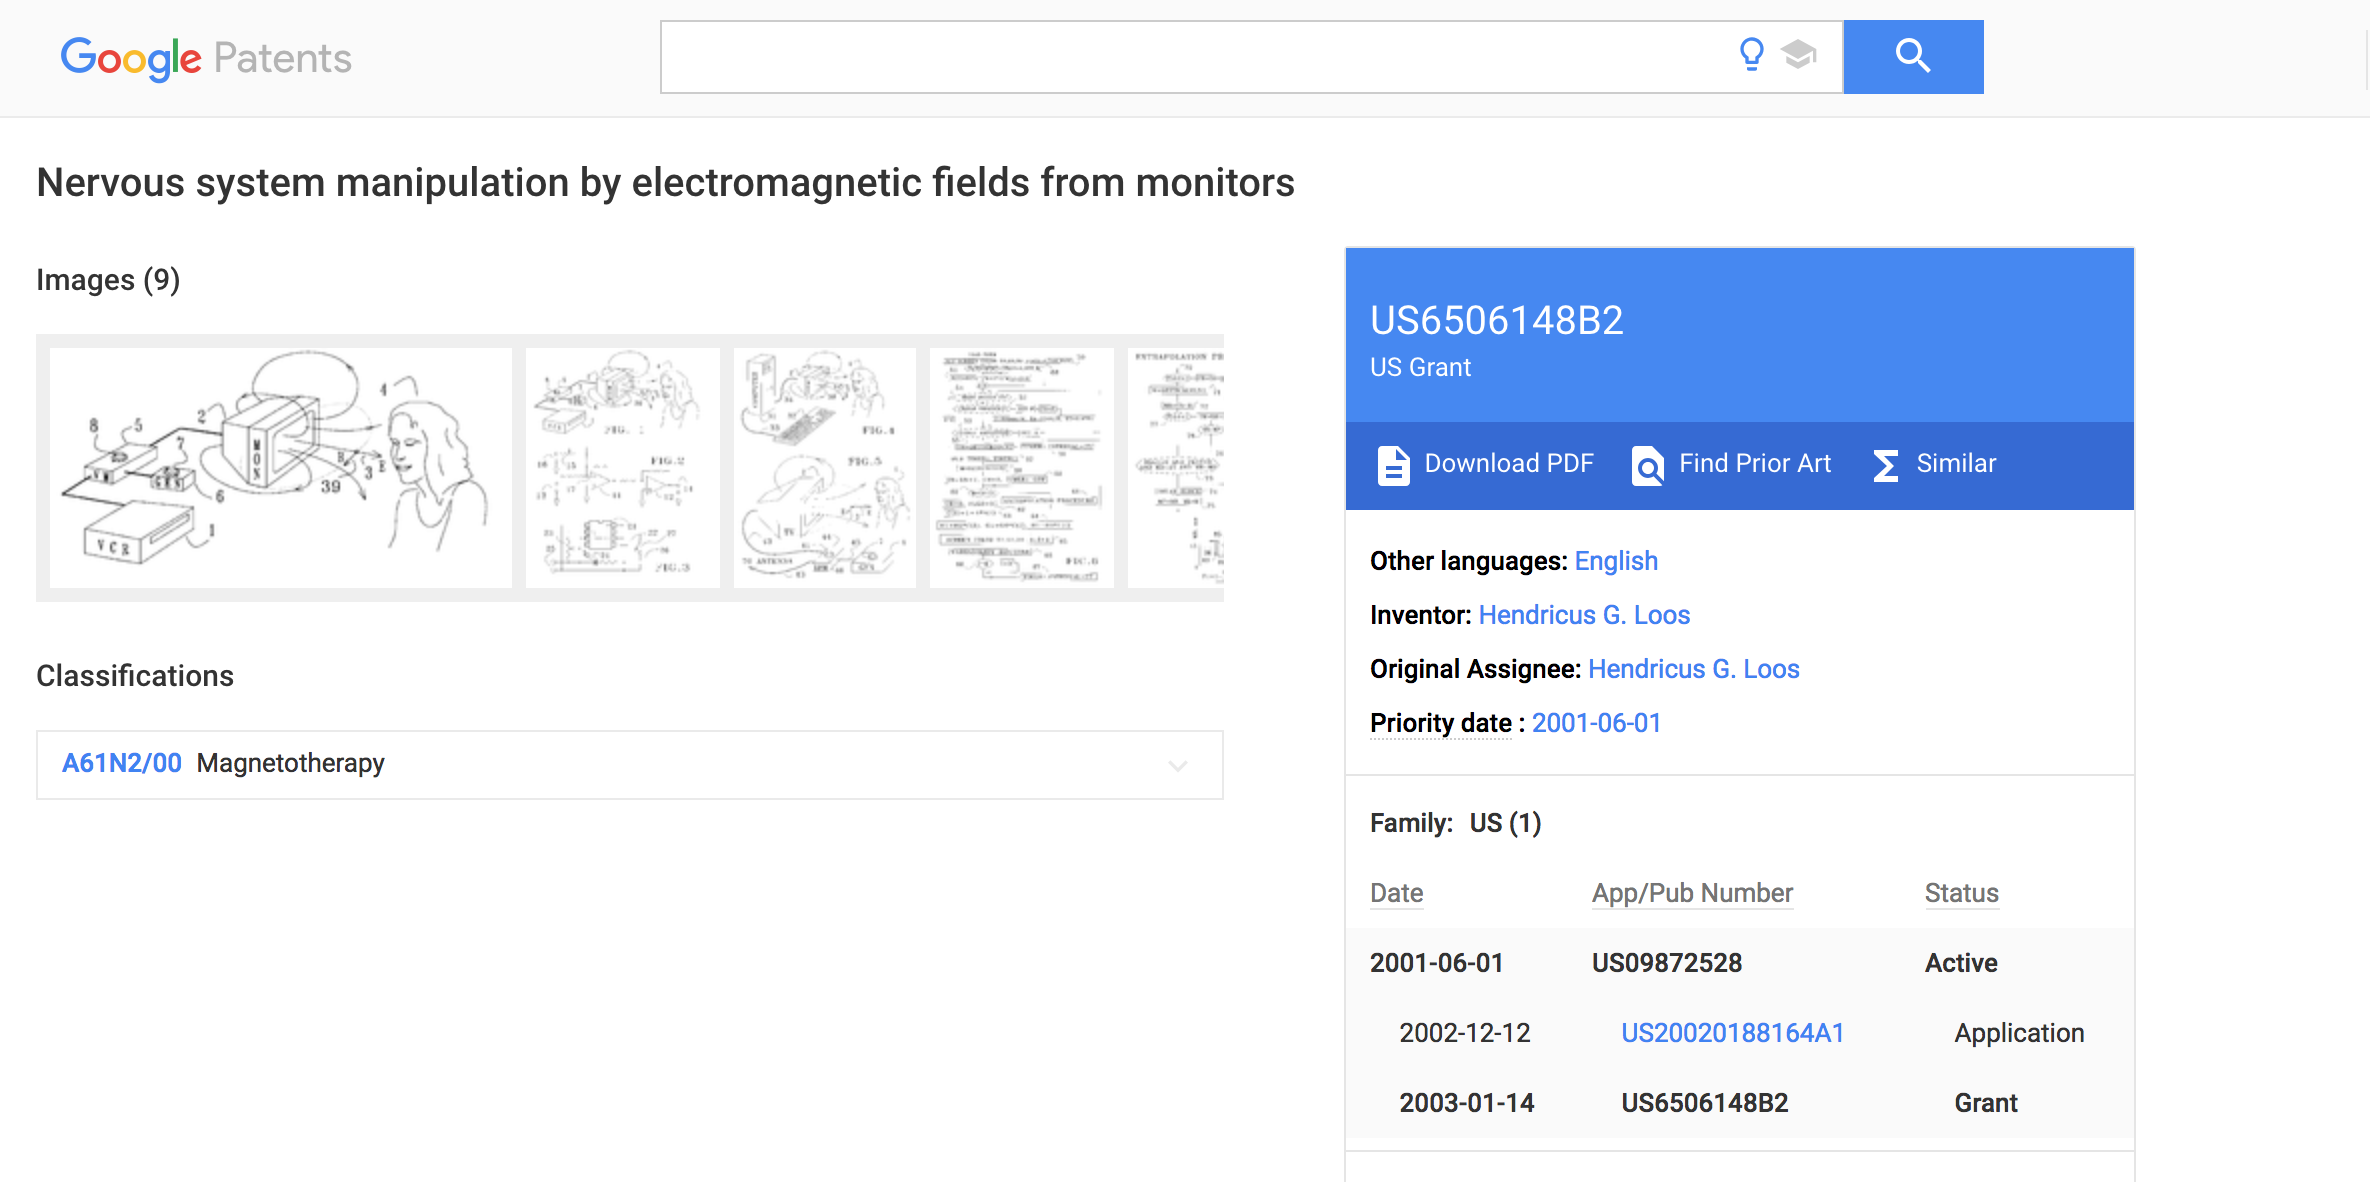Click the Application status cell
The width and height of the screenshot is (2370, 1182).
point(2019,1033)
